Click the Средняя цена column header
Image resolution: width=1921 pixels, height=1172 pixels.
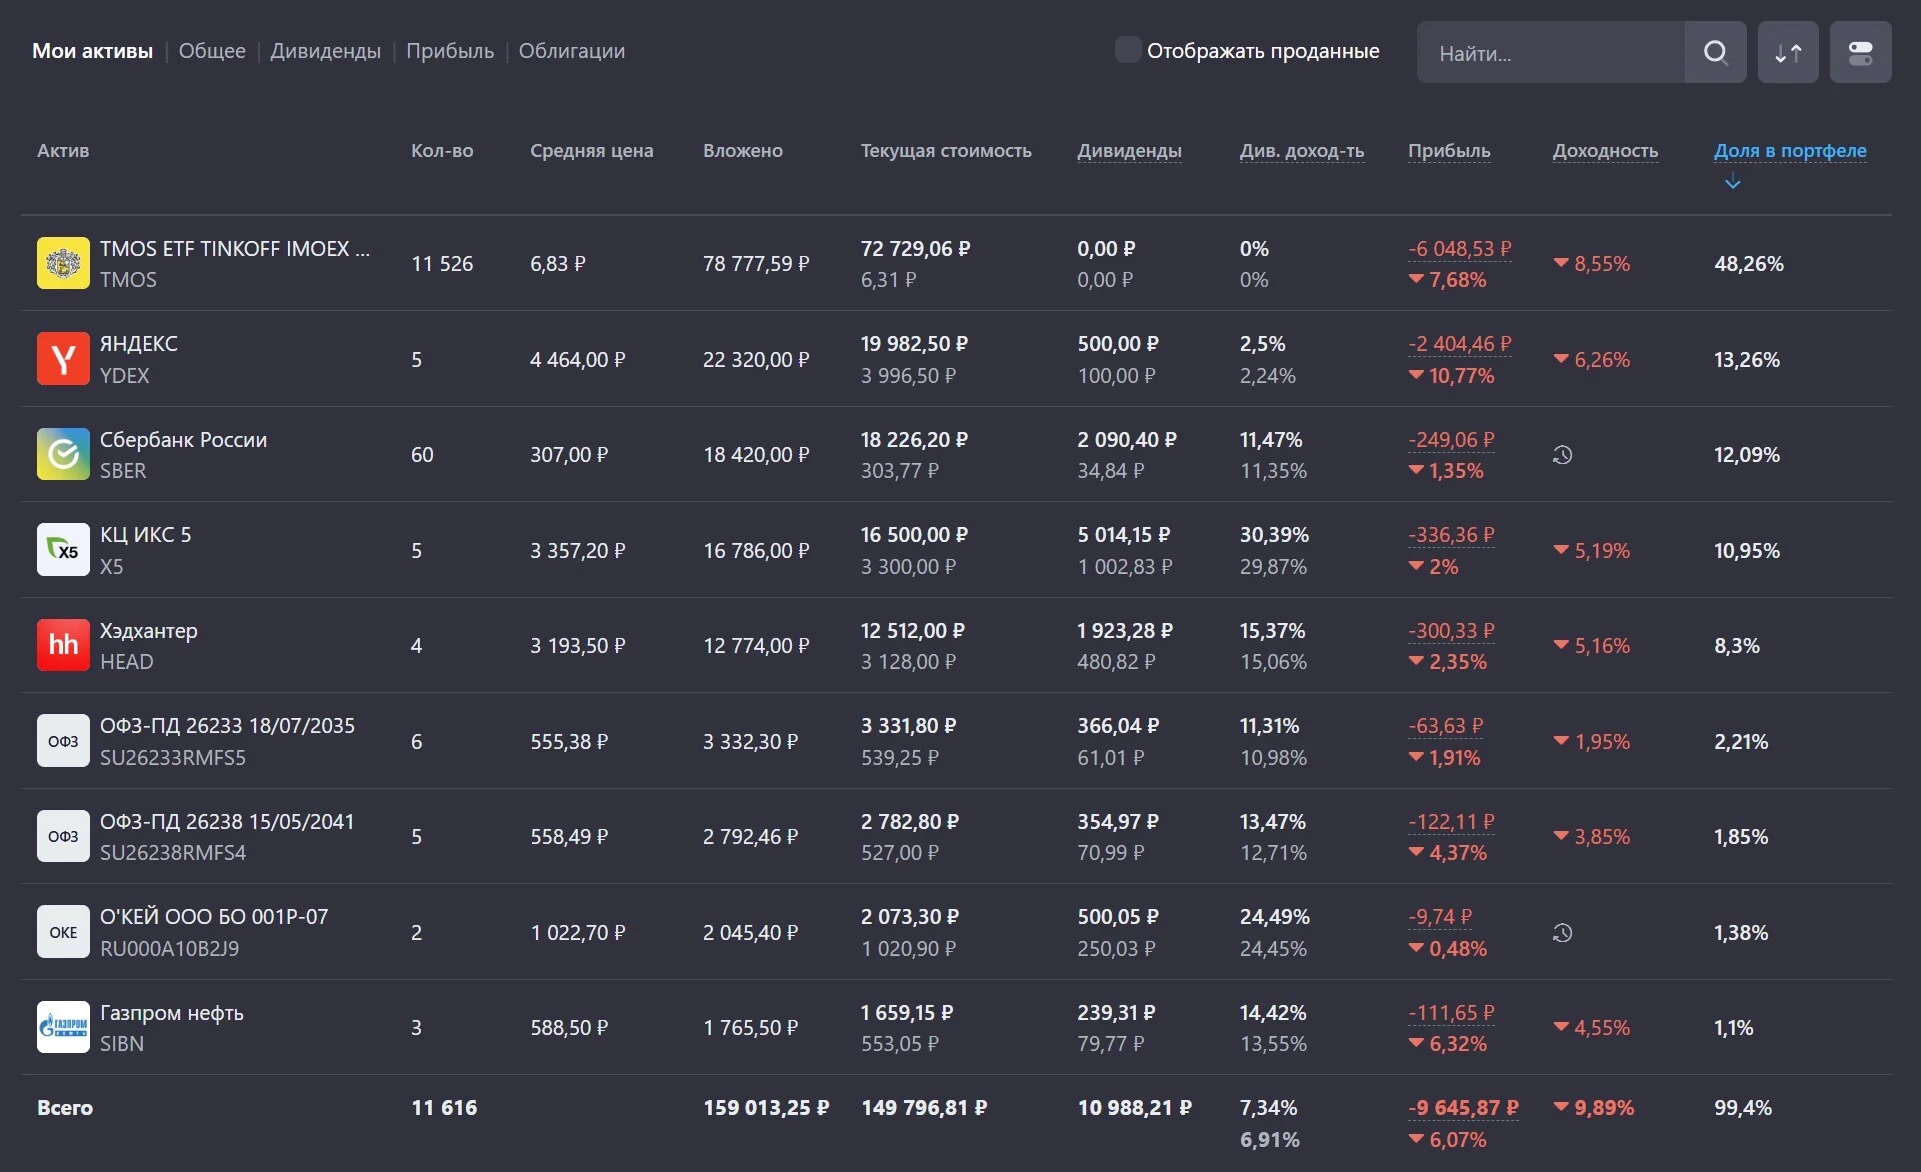(x=591, y=151)
